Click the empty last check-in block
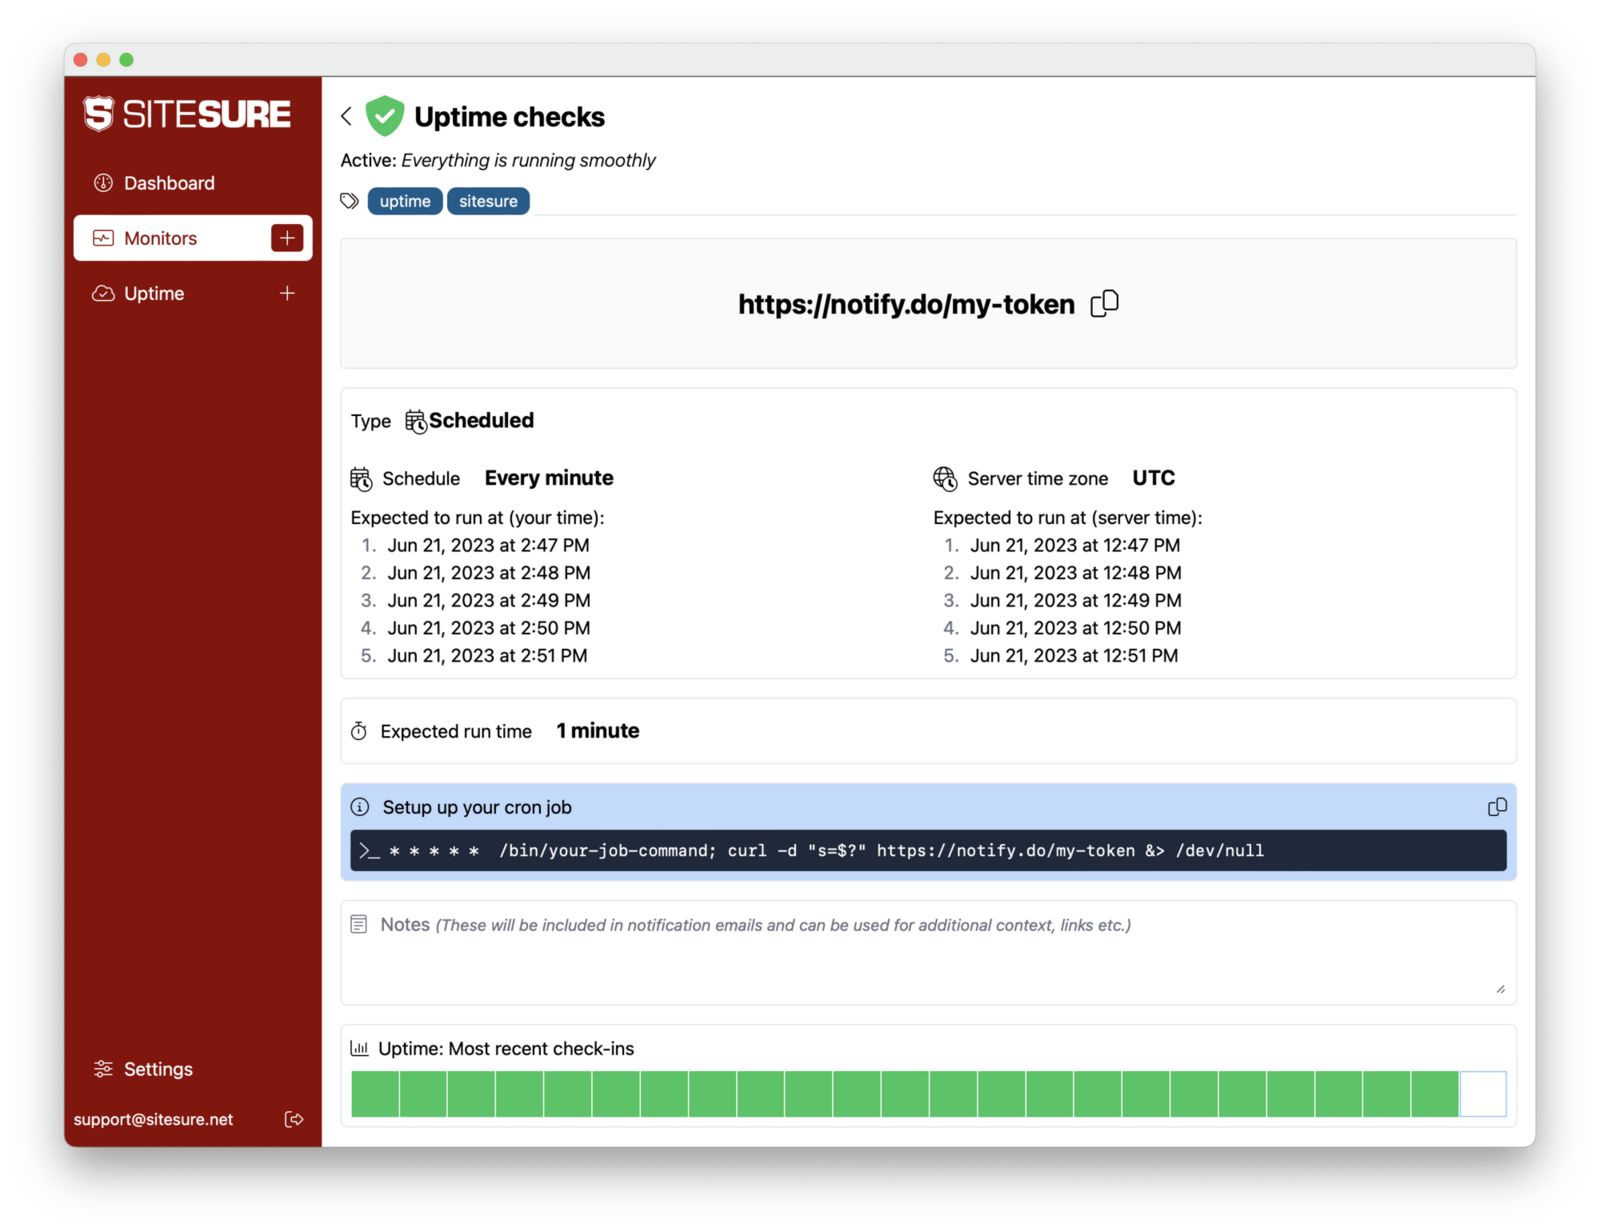Viewport: 1600px width, 1232px height. (1483, 1094)
